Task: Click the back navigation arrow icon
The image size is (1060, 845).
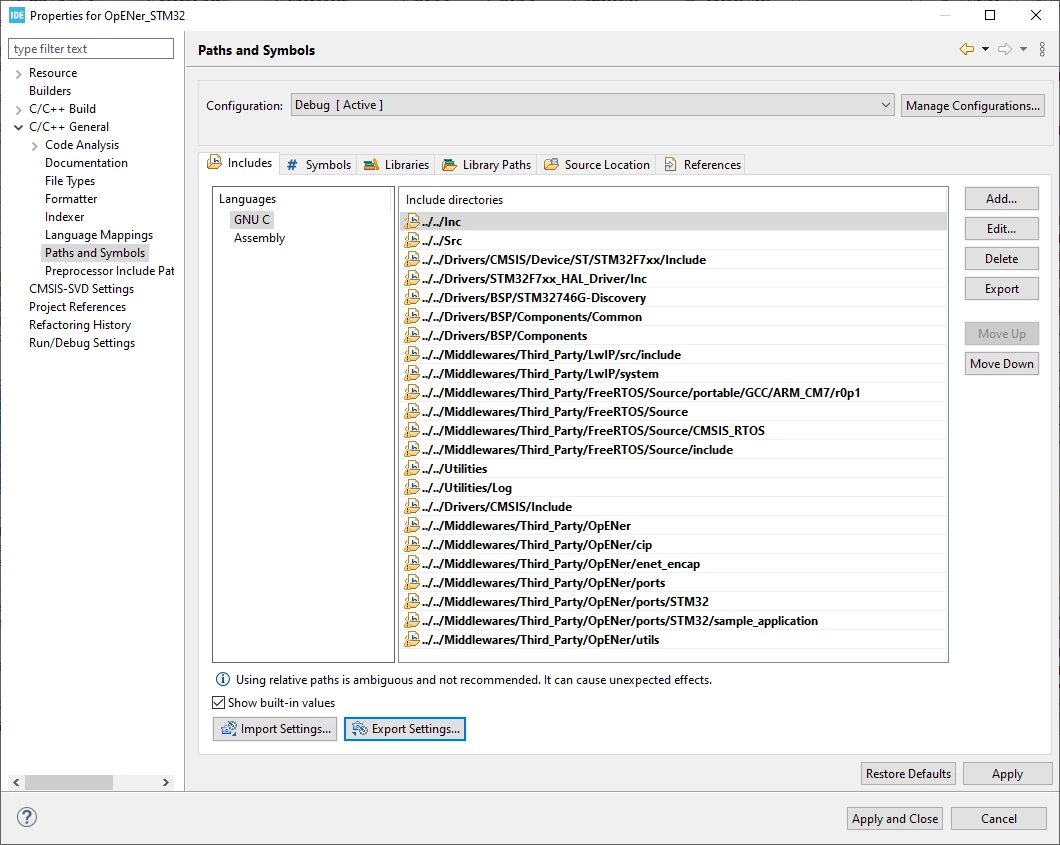Action: 967,49
